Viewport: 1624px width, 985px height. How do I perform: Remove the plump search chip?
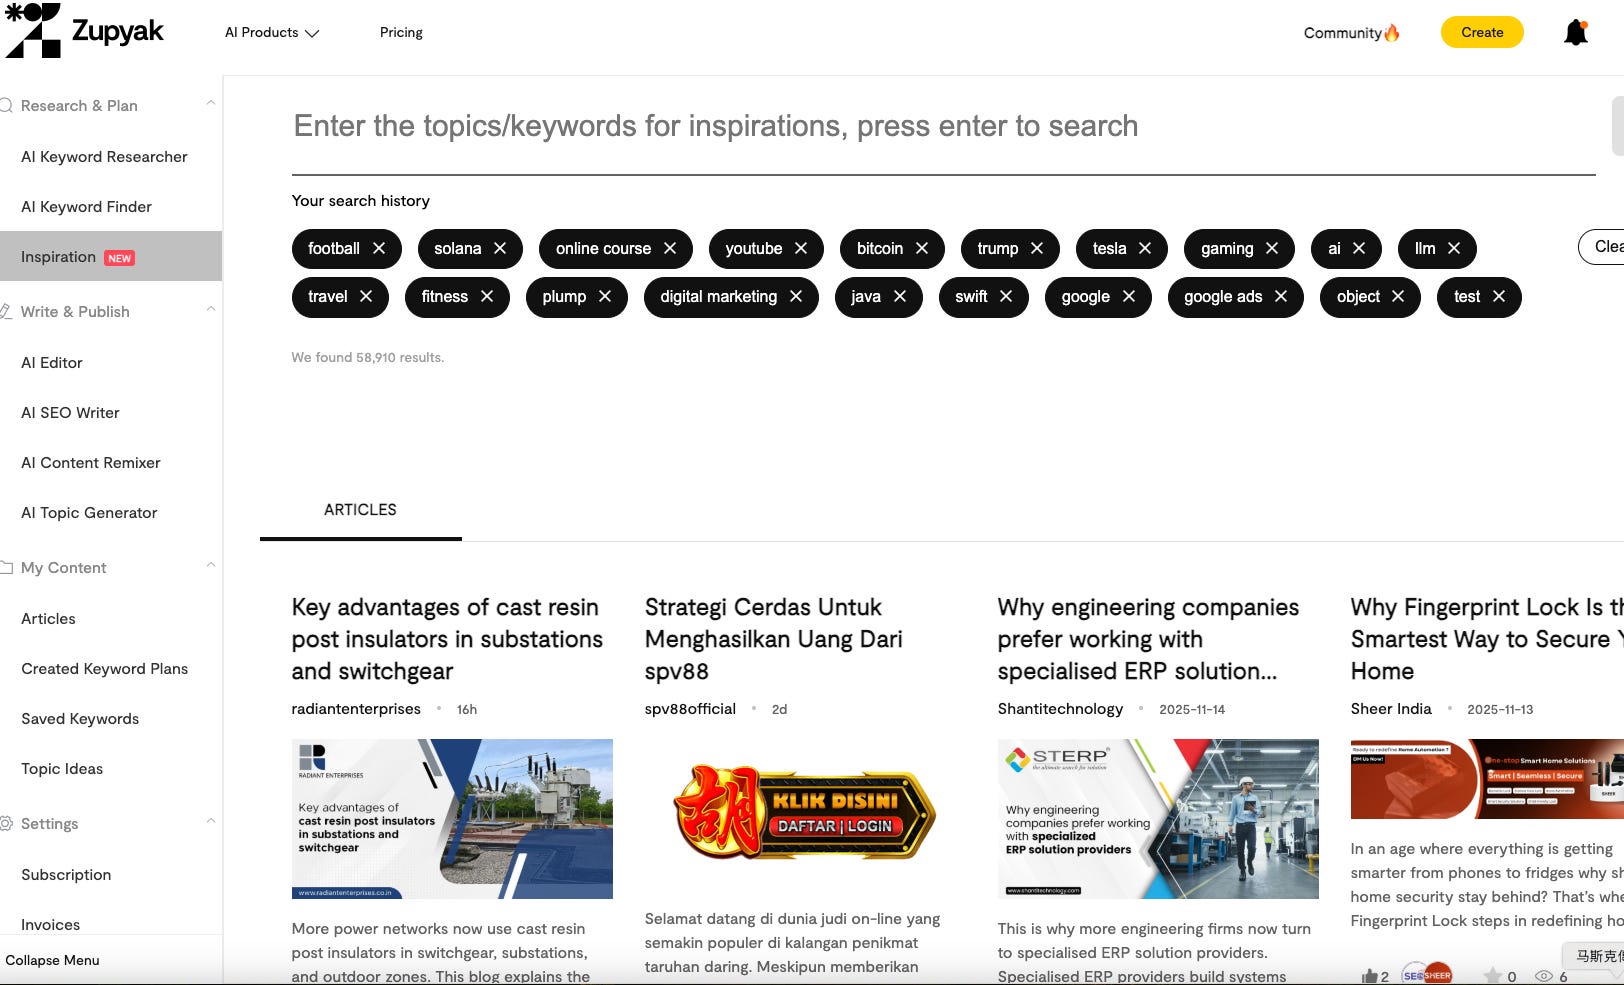click(605, 296)
